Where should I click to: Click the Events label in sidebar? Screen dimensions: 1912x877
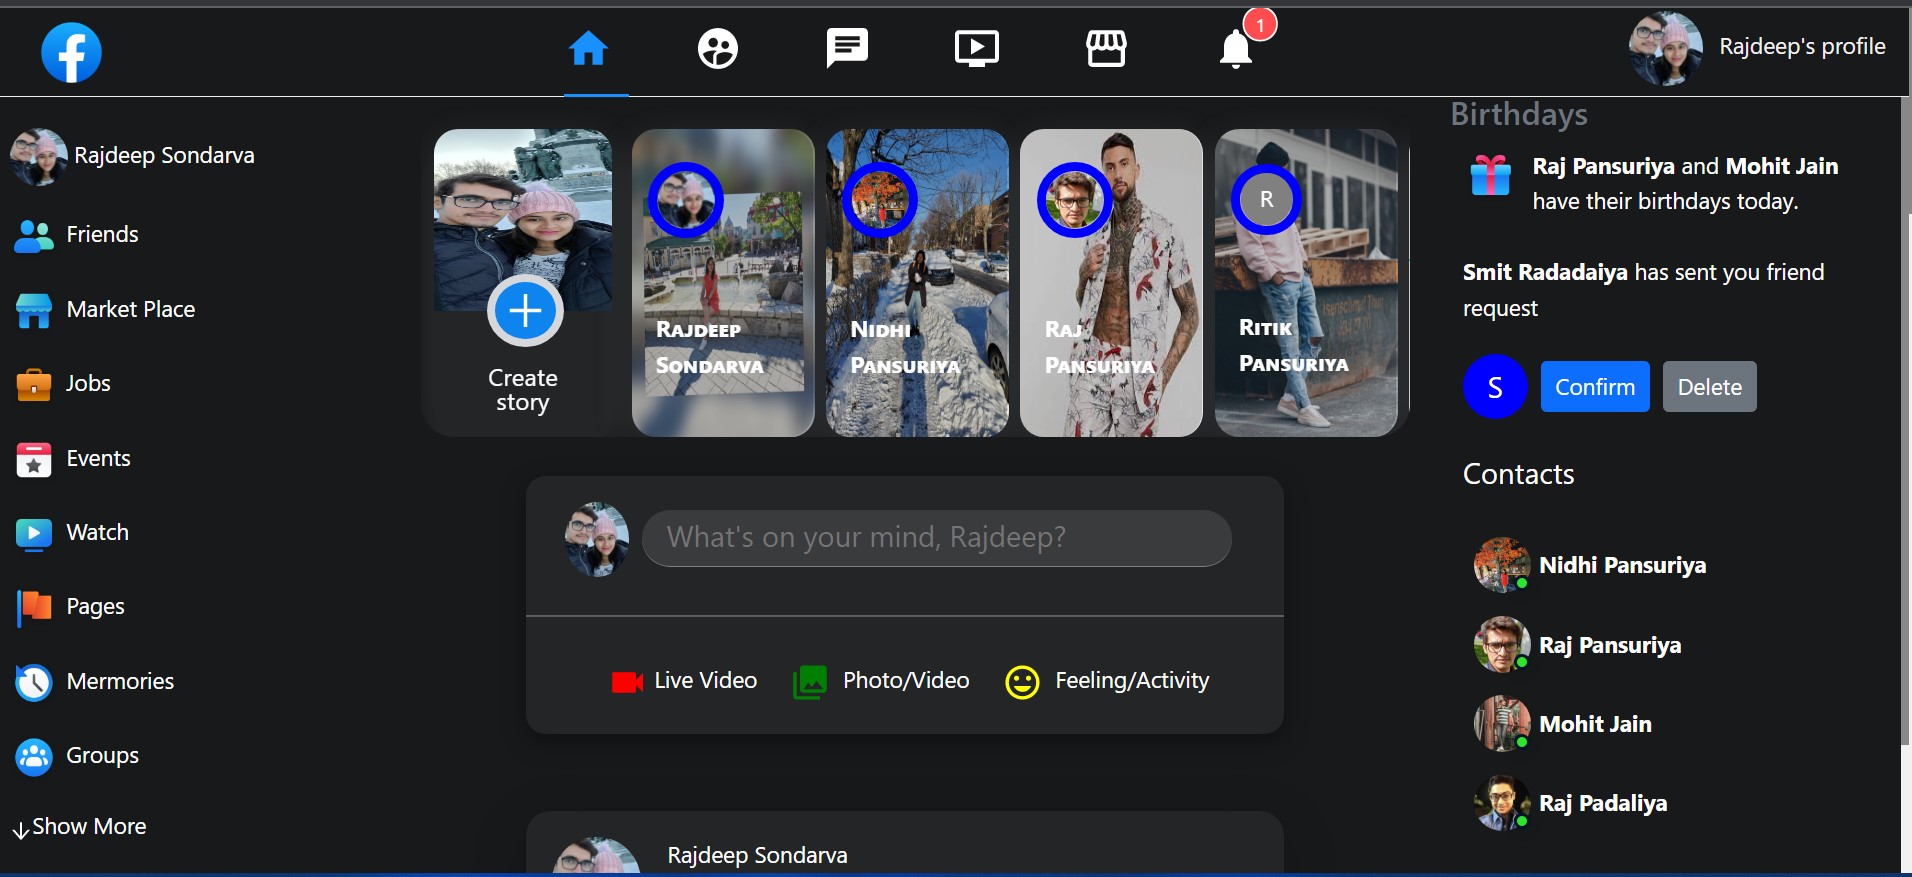coord(98,459)
